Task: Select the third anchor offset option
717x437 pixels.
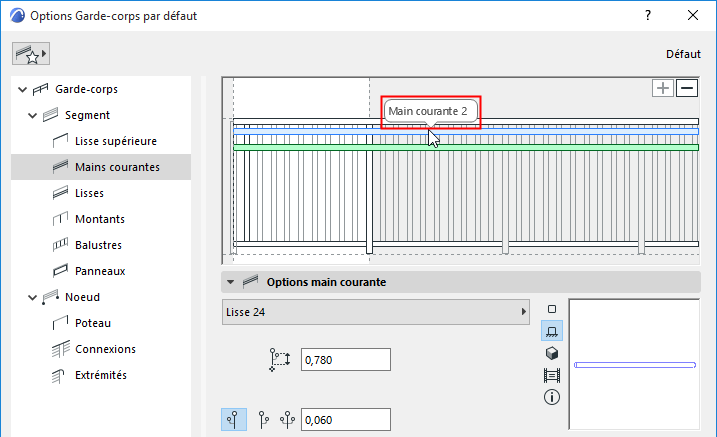Action: pyautogui.click(x=288, y=420)
